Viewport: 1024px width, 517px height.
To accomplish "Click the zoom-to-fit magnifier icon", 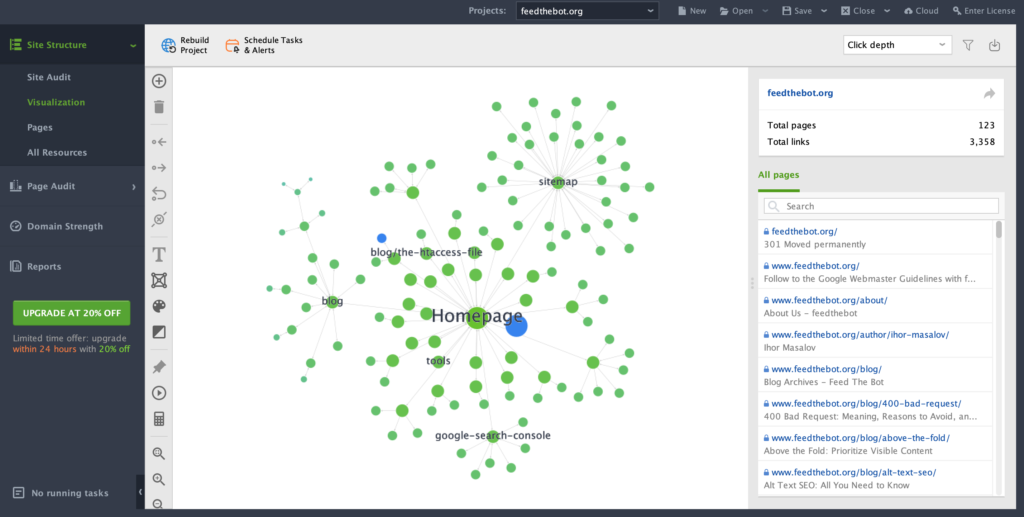I will coord(159,454).
